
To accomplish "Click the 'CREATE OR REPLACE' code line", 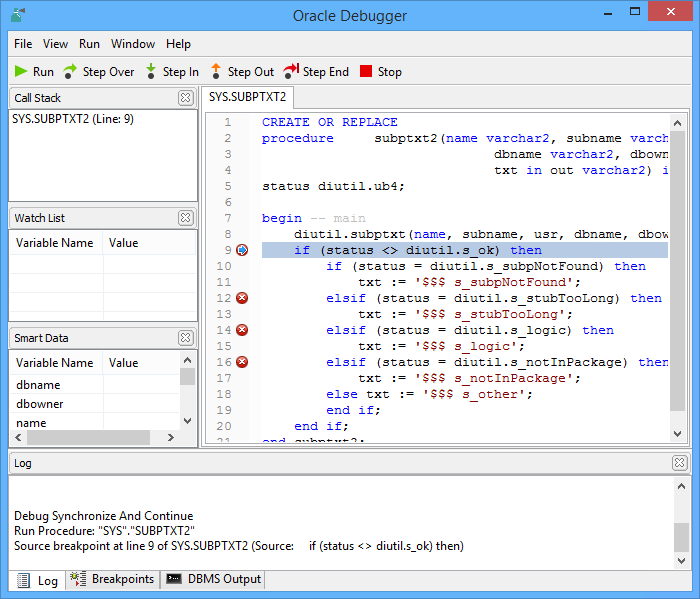I will [x=329, y=122].
